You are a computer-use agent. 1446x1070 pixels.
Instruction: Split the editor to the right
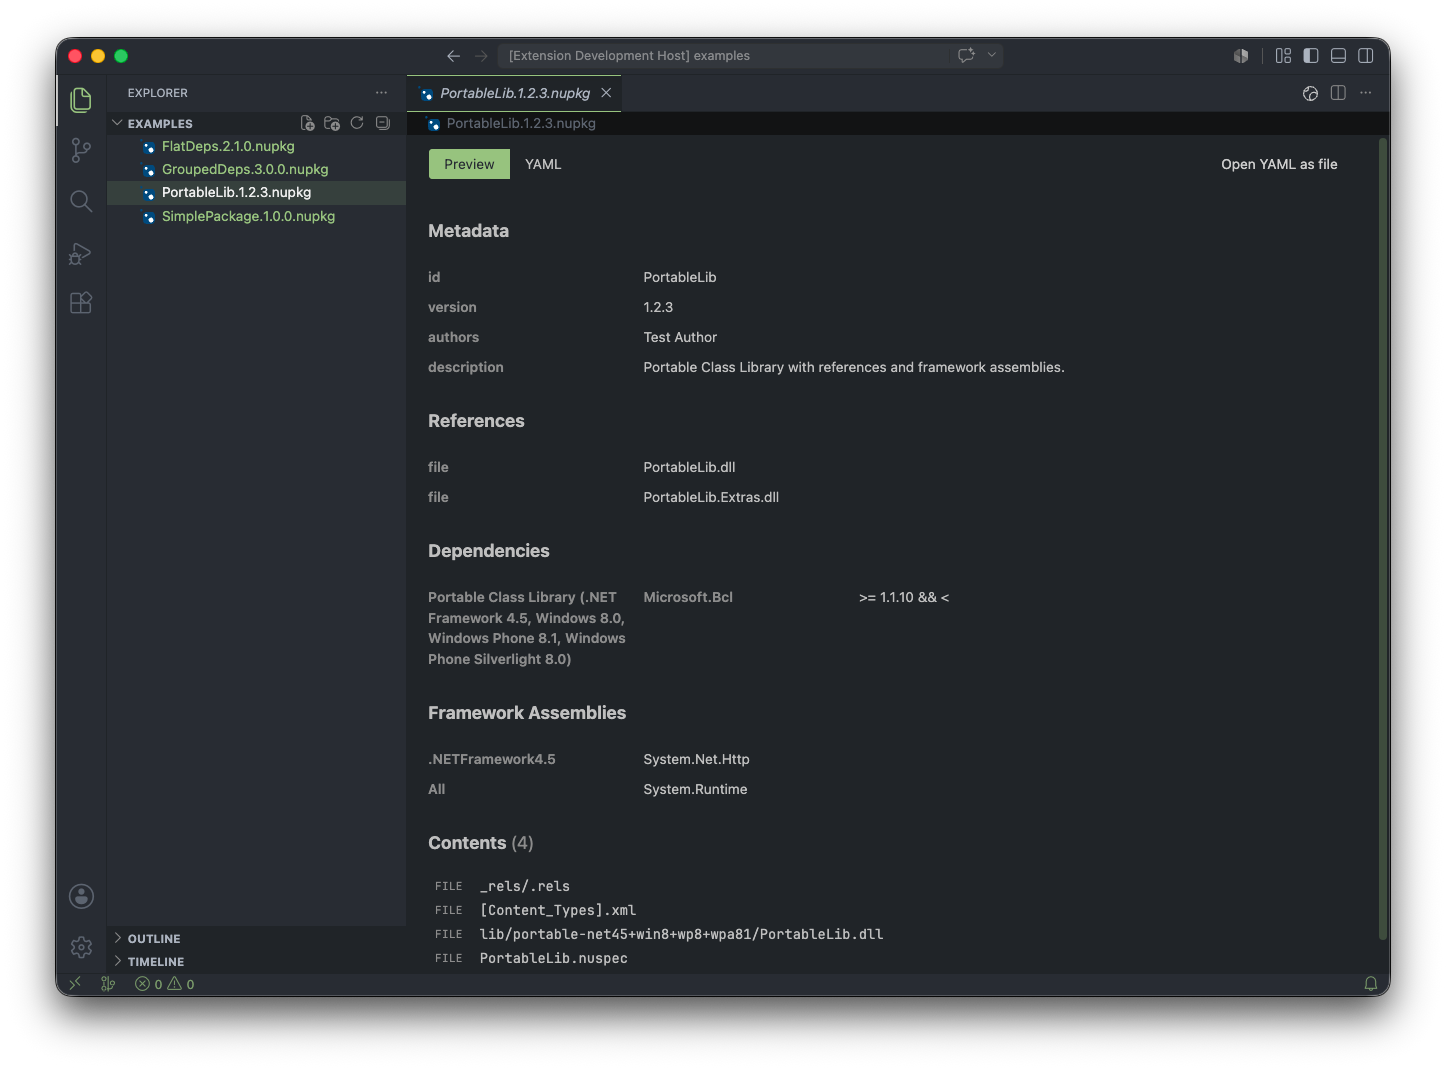[1338, 93]
